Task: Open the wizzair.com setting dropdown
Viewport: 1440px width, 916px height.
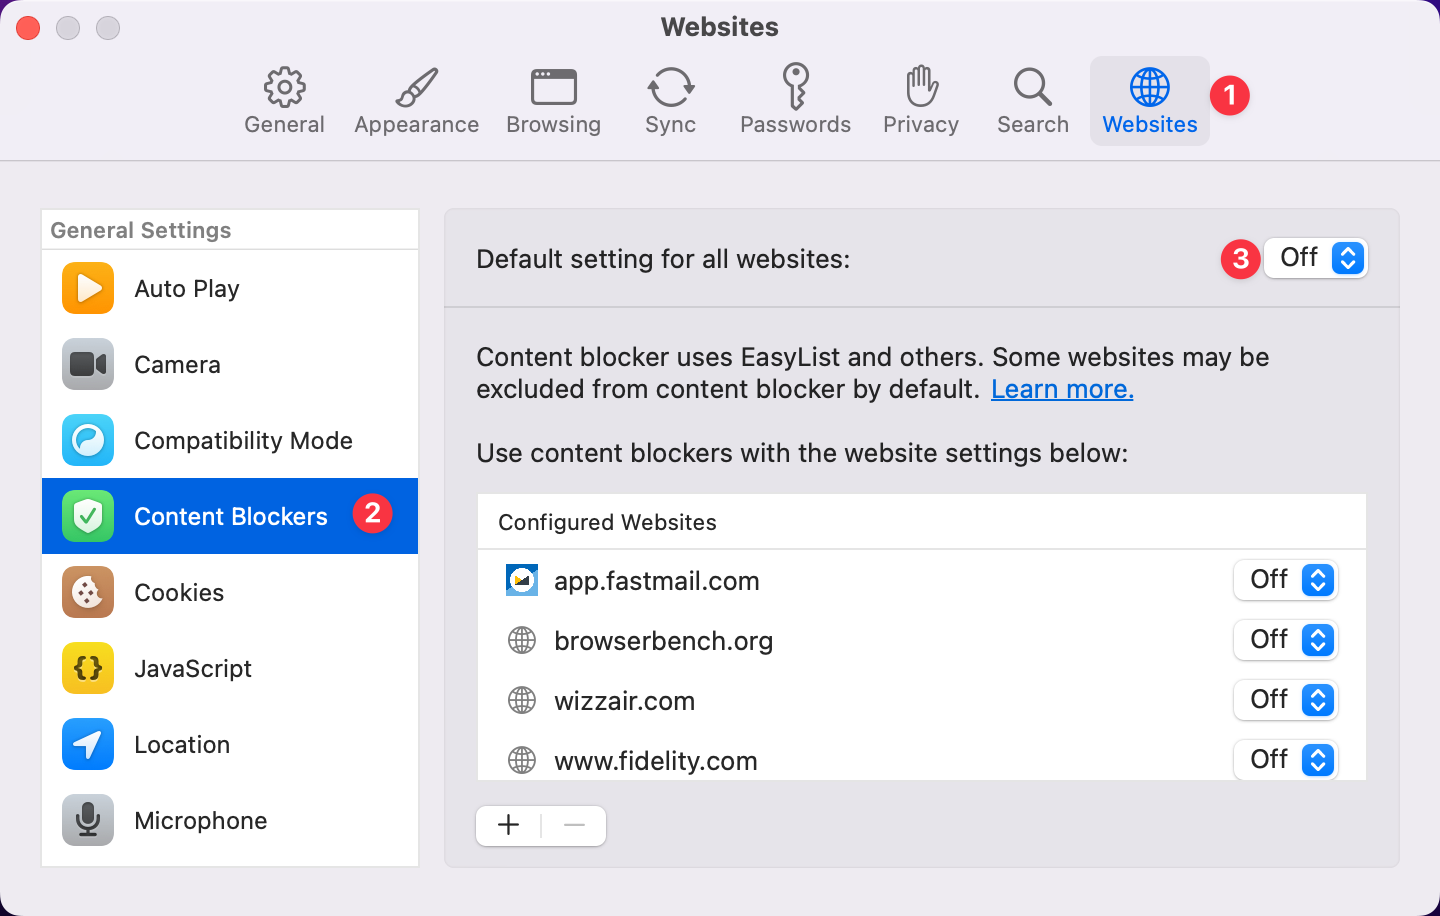Action: 1286,700
